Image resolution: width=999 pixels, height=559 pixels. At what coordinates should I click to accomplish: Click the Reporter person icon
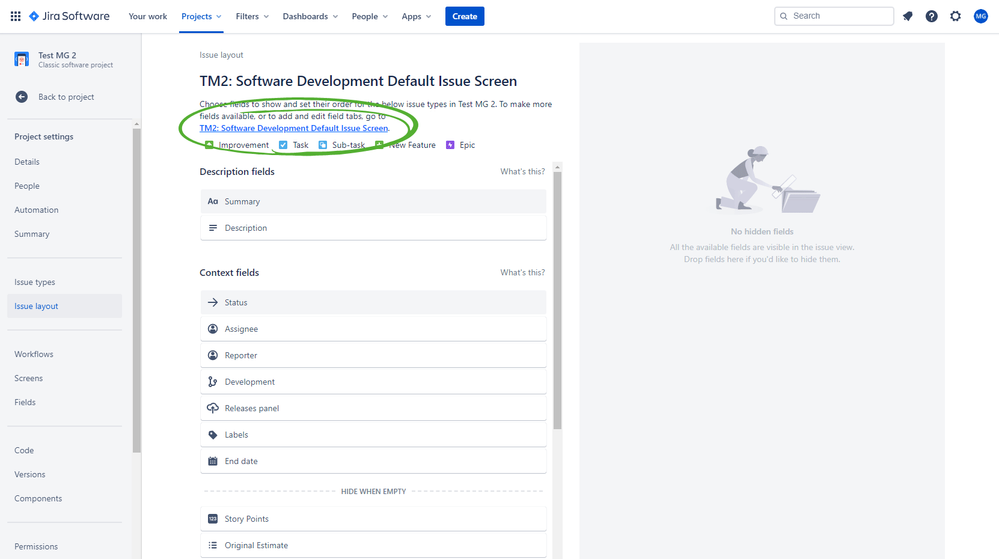point(213,355)
